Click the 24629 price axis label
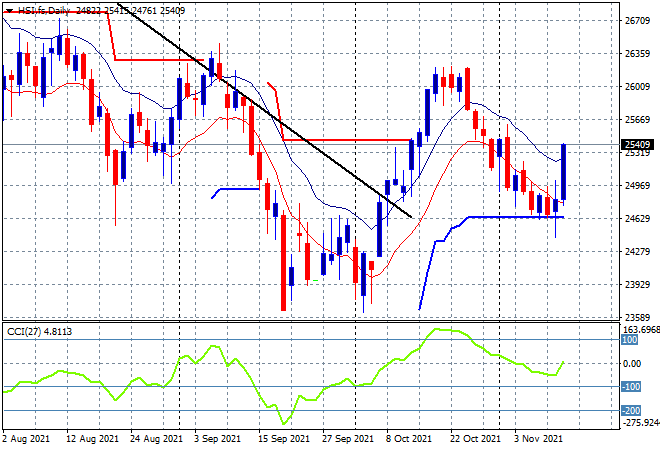Viewport: 660px width, 450px height. (637, 218)
